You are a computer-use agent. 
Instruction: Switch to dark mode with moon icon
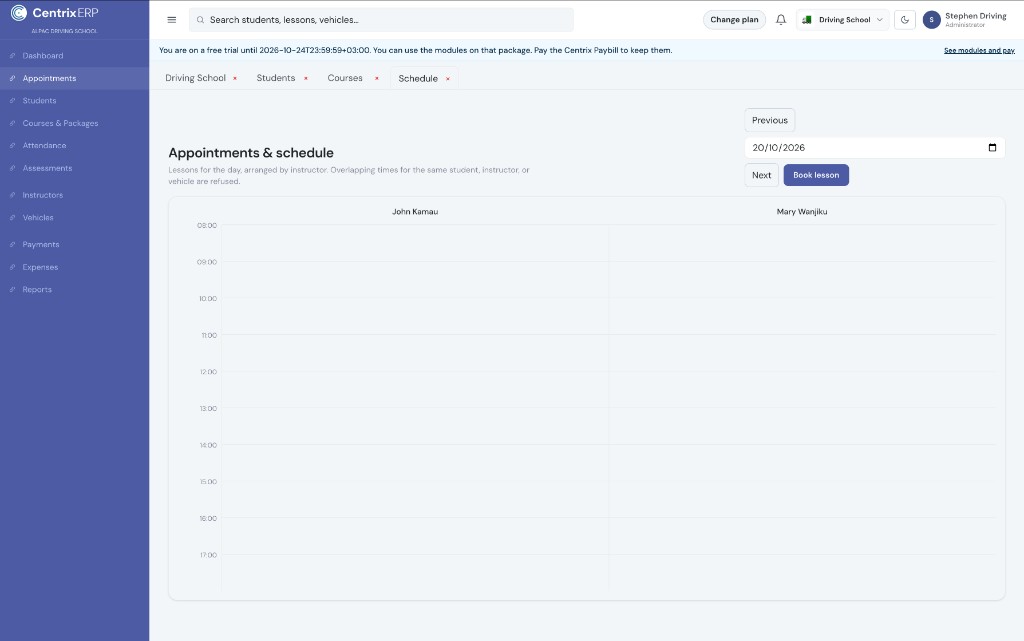tap(904, 20)
